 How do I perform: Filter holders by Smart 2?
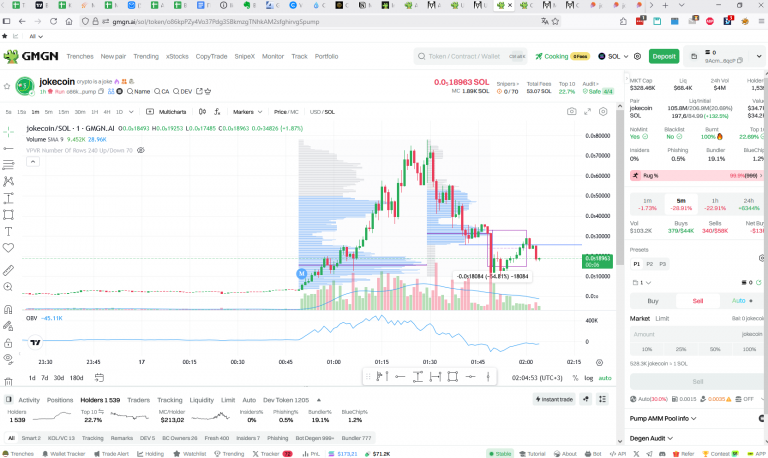(31, 438)
